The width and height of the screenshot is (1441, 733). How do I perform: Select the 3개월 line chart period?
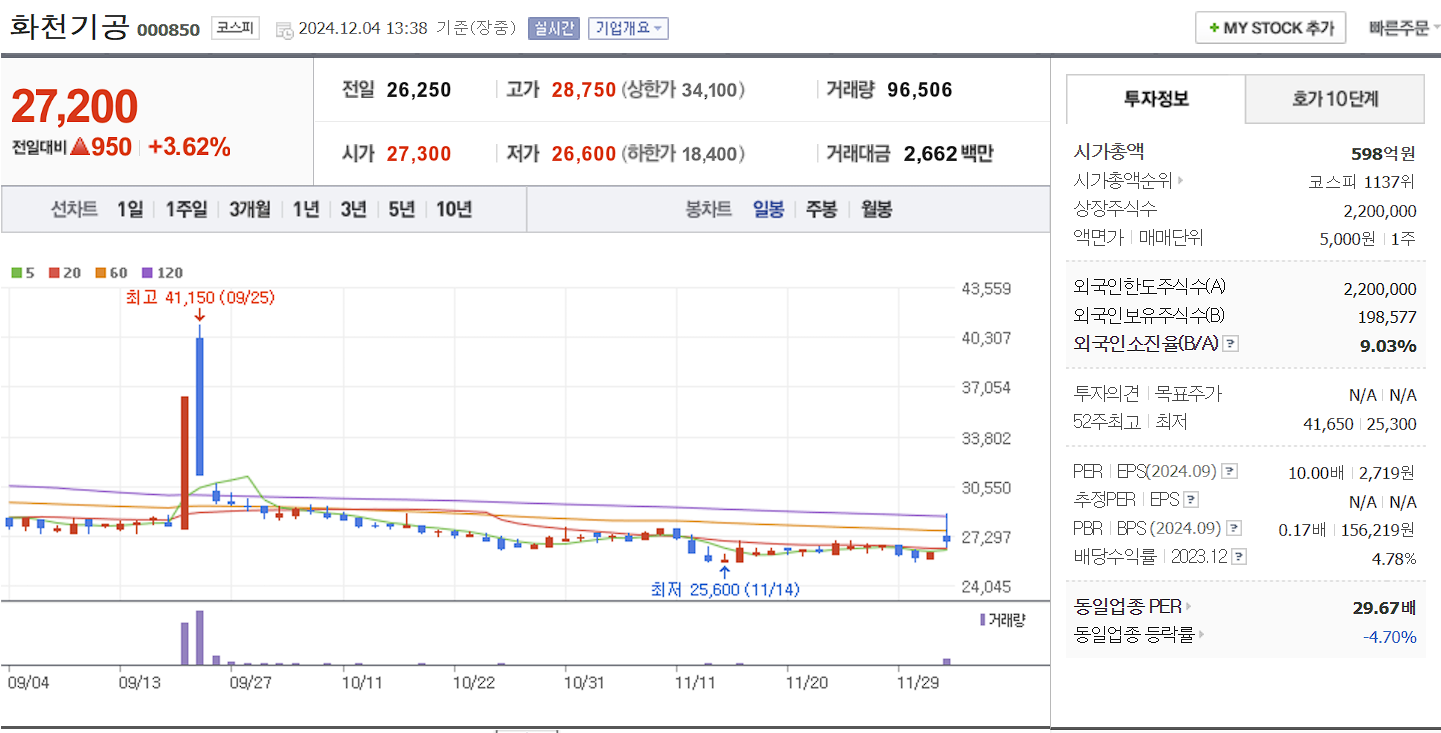coord(250,209)
